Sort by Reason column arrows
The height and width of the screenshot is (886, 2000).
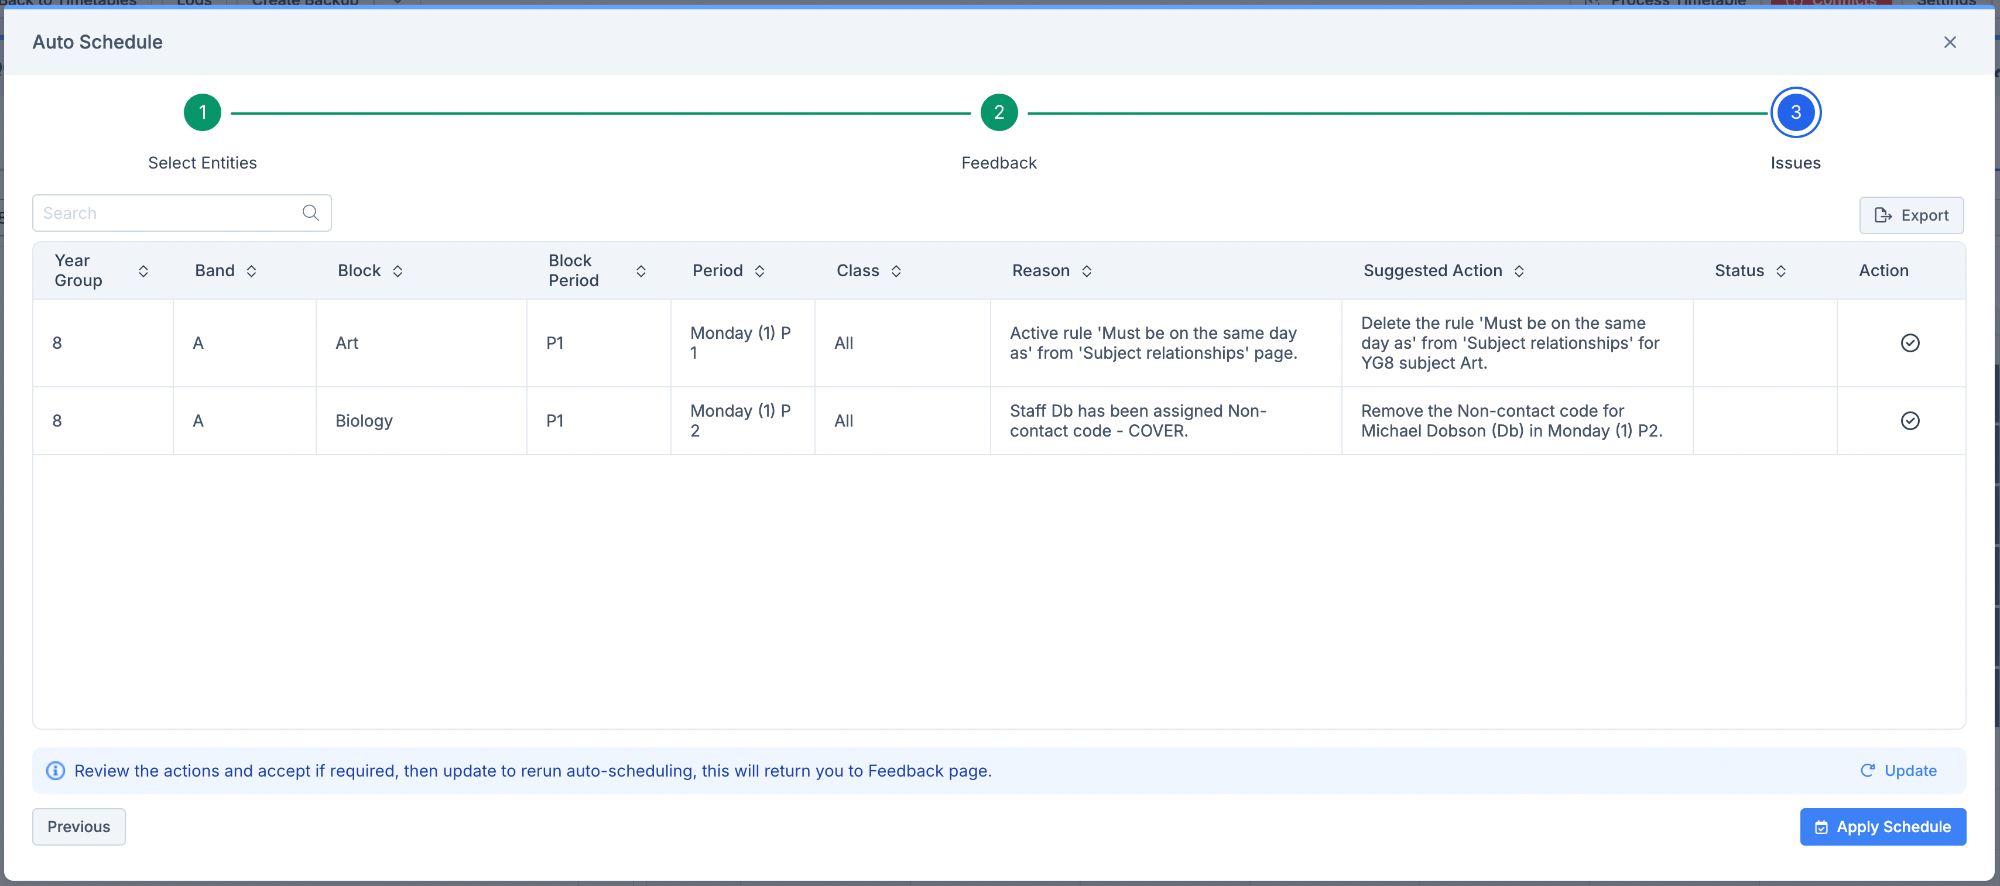pos(1086,271)
